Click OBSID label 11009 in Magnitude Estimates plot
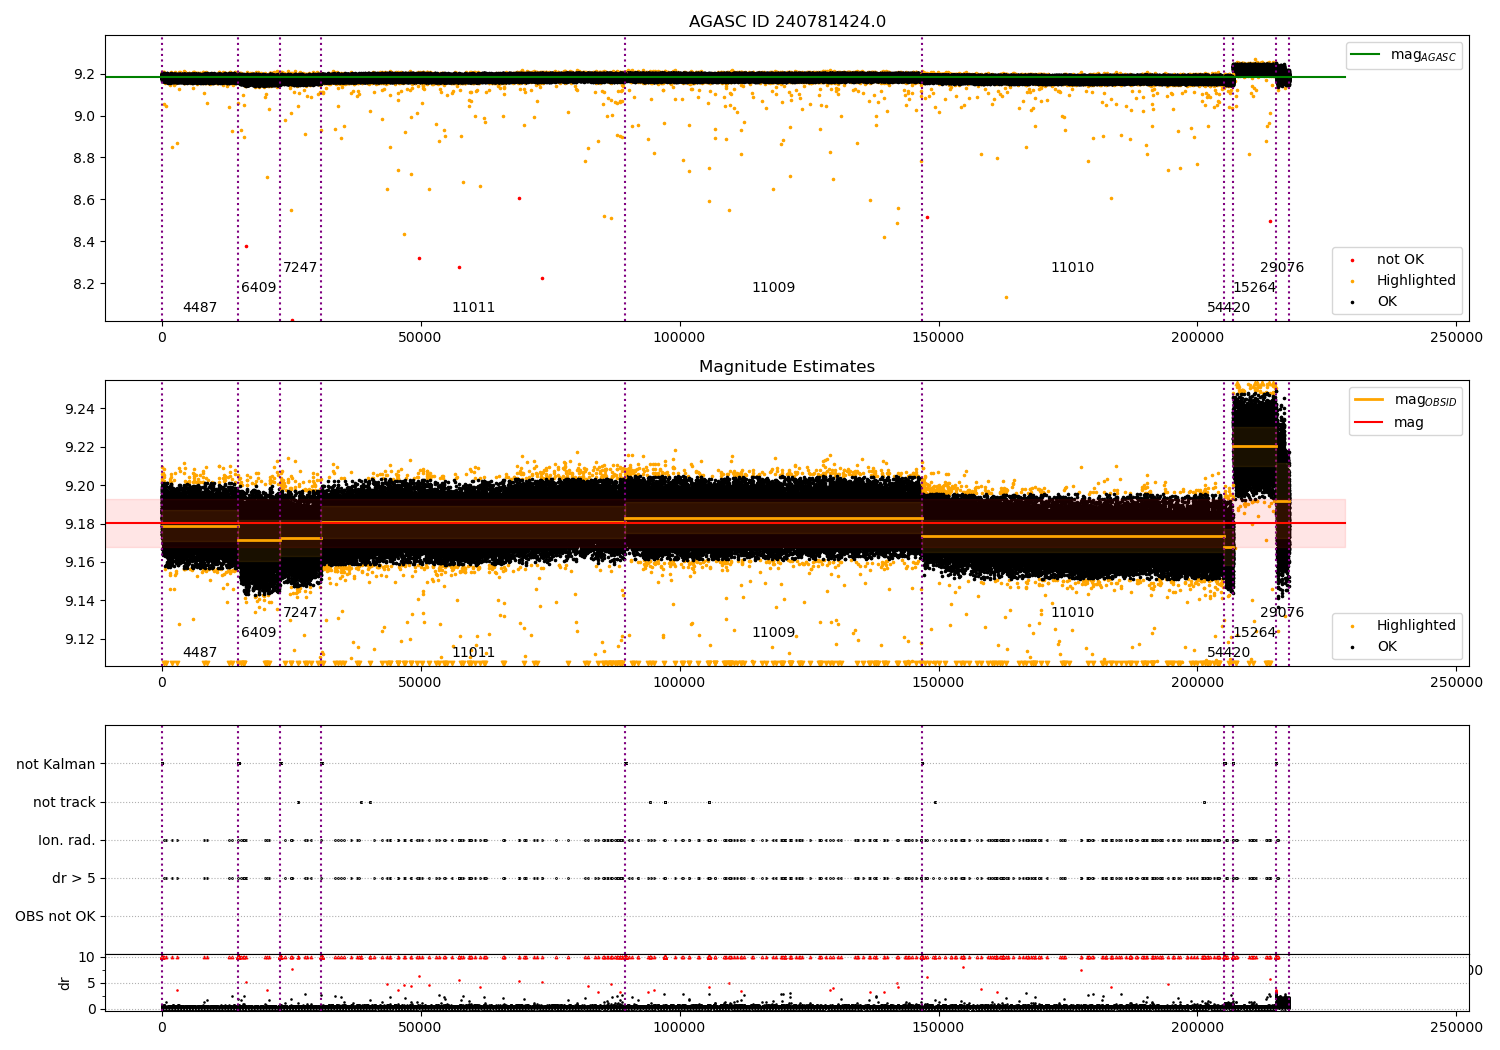Screen dimensions: 1500x1050 773,633
